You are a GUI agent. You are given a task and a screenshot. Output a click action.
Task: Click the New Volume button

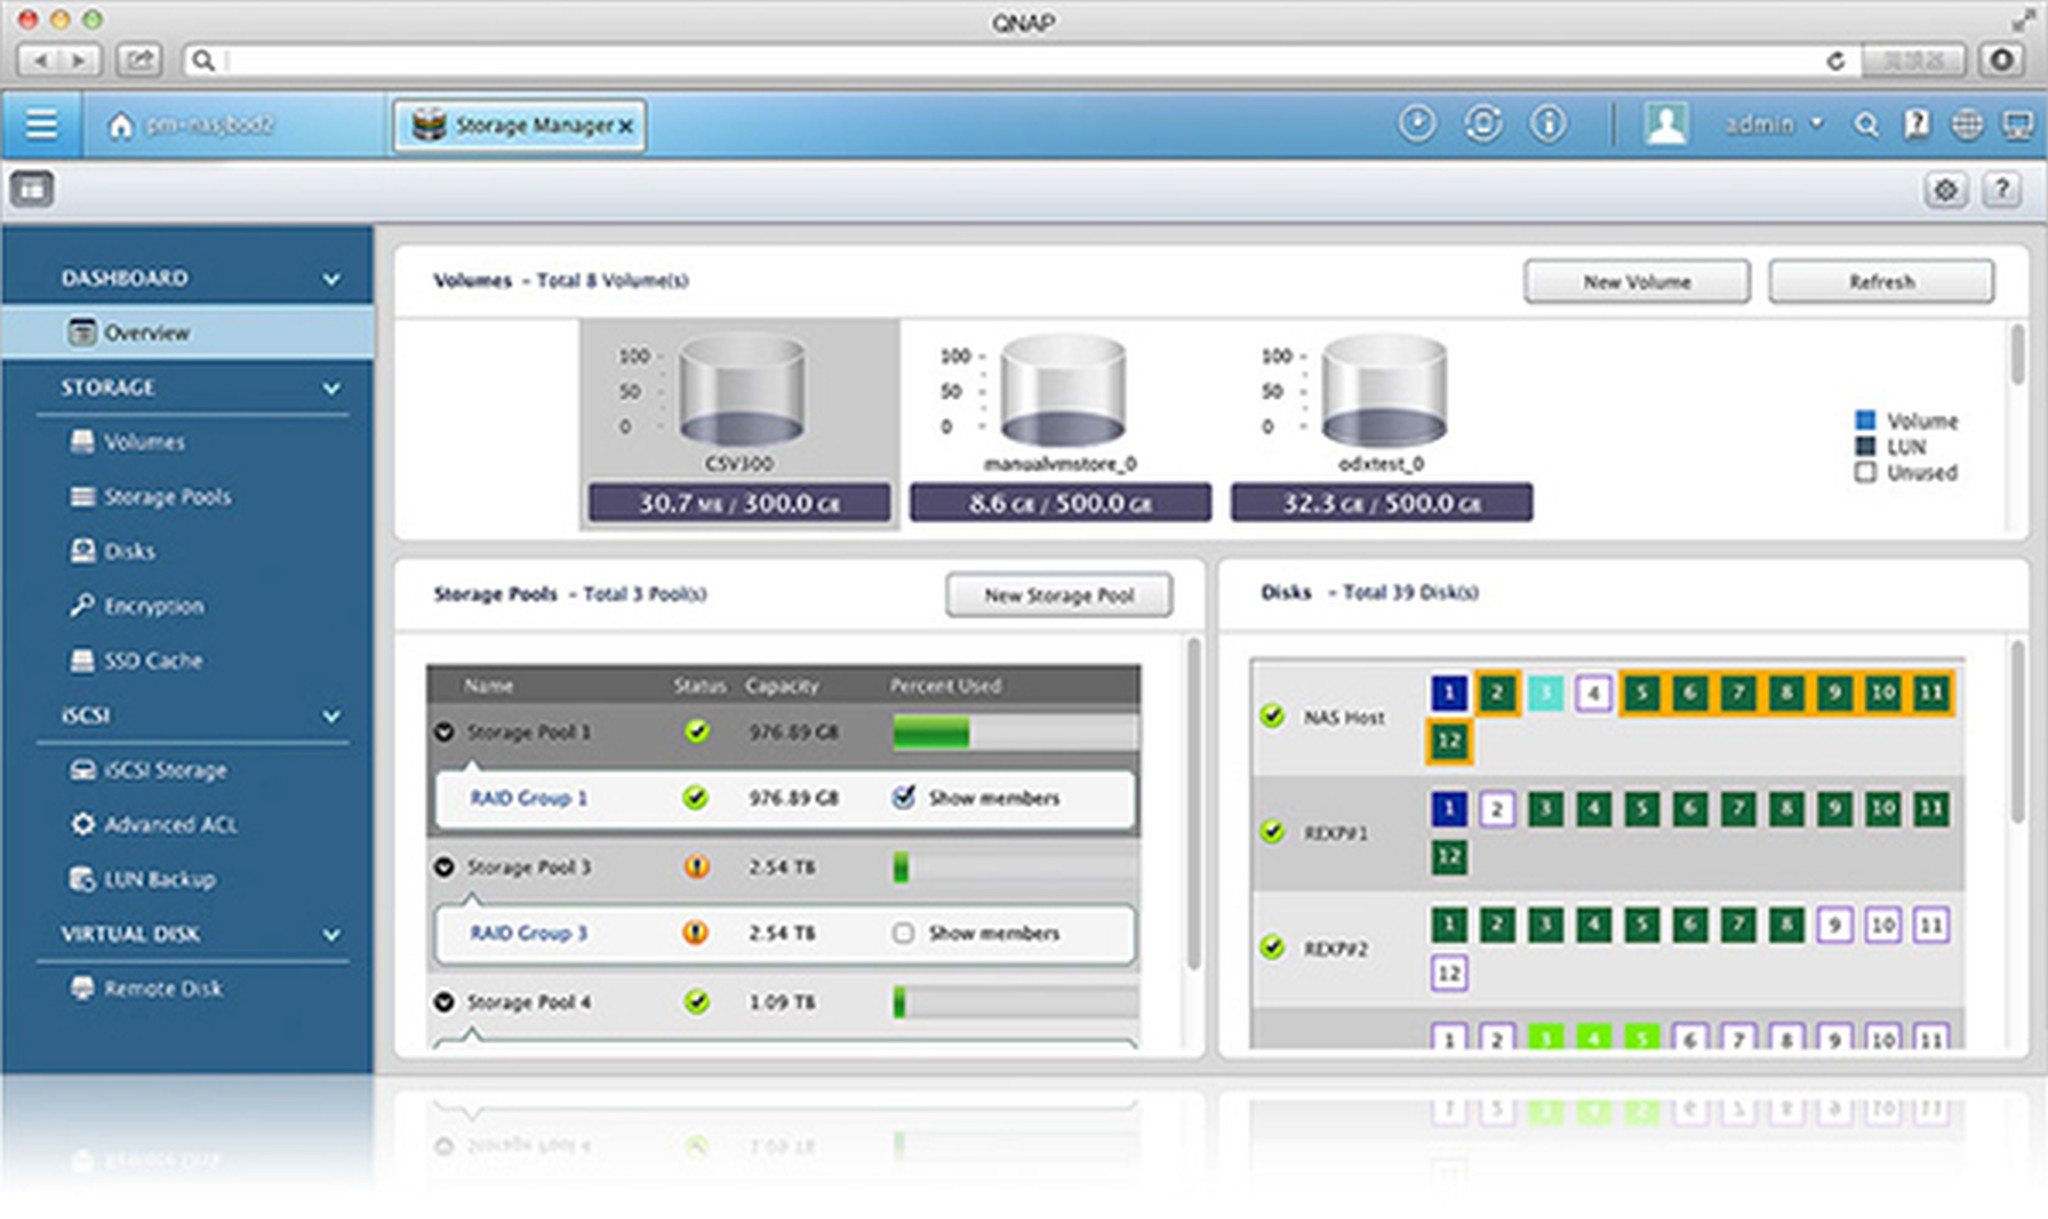[x=1636, y=282]
